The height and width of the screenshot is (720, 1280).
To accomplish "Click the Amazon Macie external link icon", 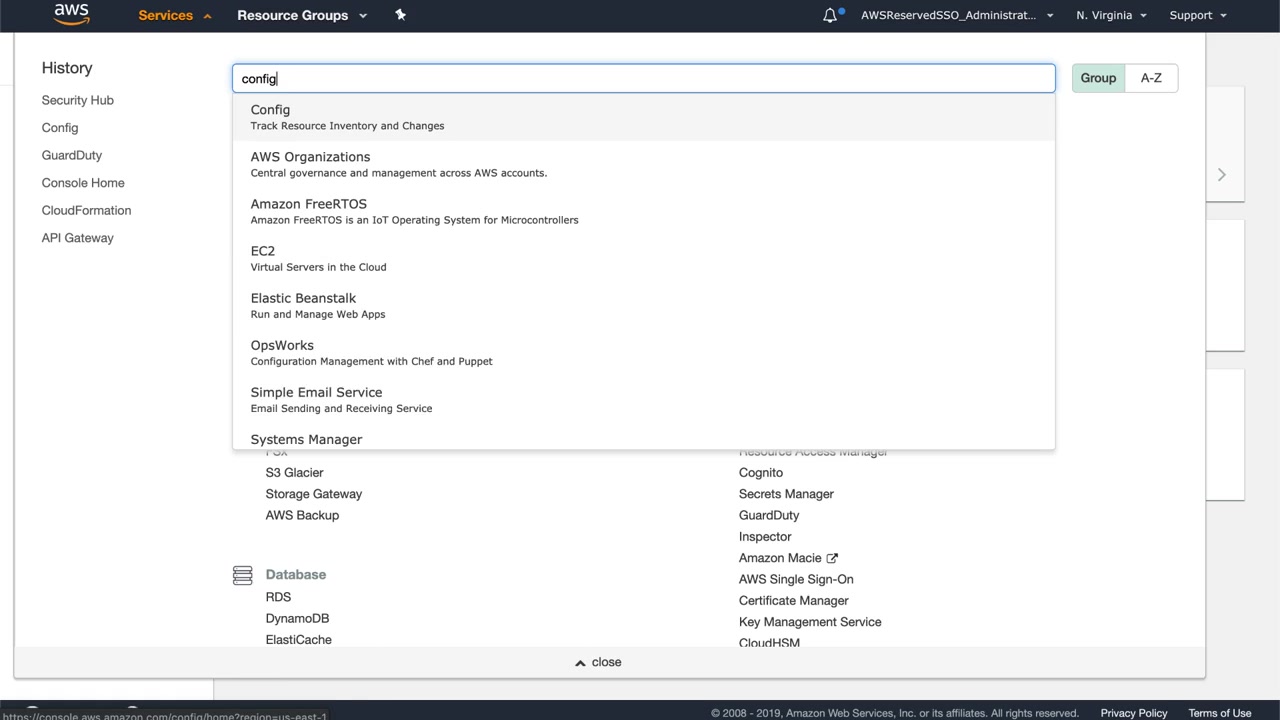I will tap(832, 558).
